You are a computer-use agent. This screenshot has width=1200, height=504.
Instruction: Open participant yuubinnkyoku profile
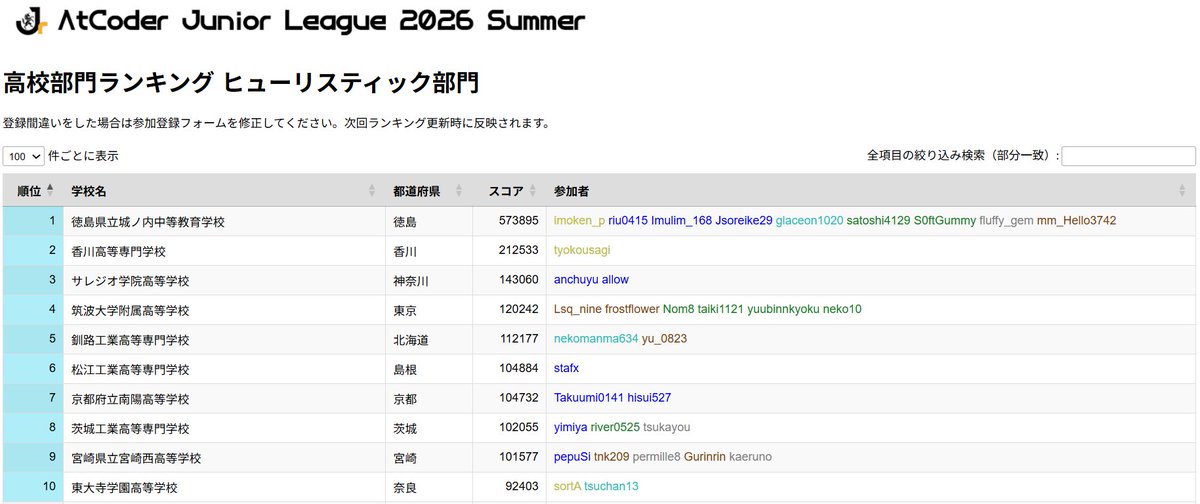[x=783, y=309]
